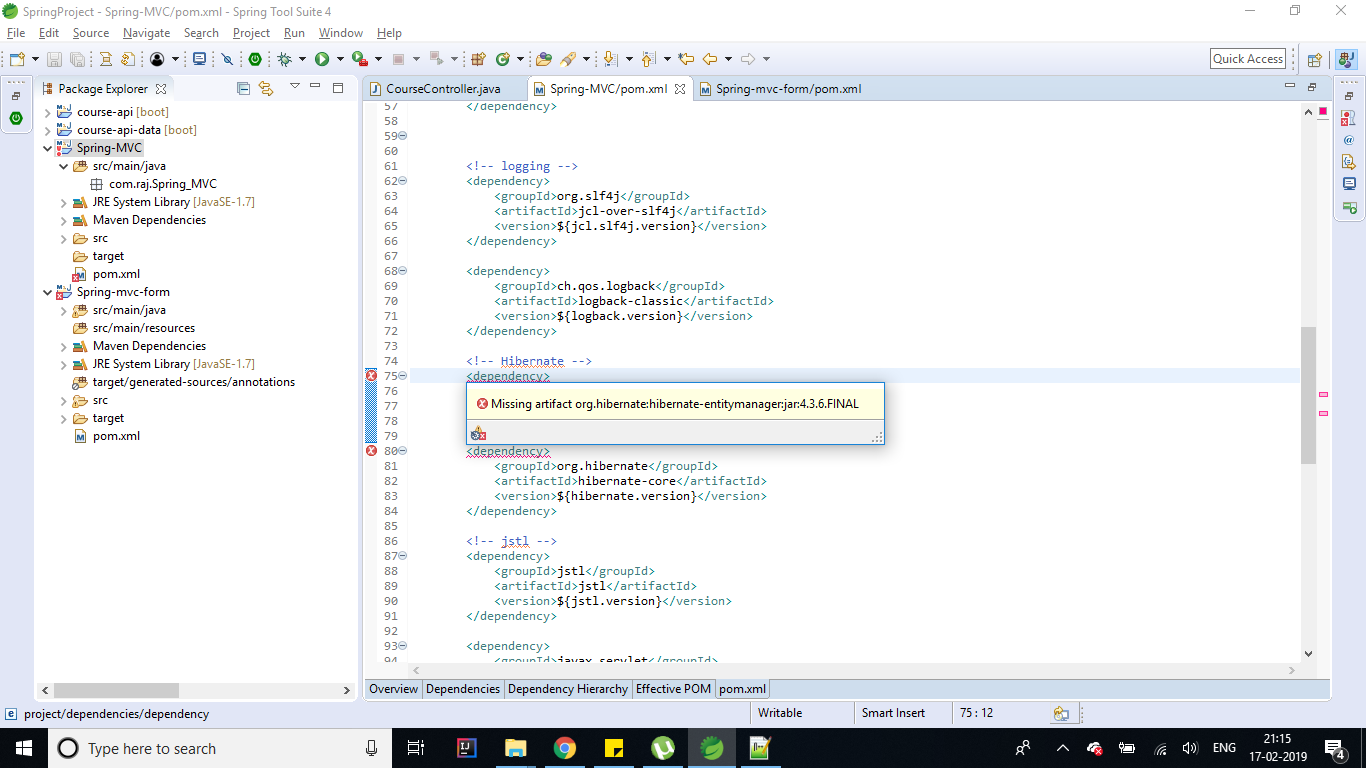
Task: Open the CourseController.java editor tab
Action: point(442,89)
